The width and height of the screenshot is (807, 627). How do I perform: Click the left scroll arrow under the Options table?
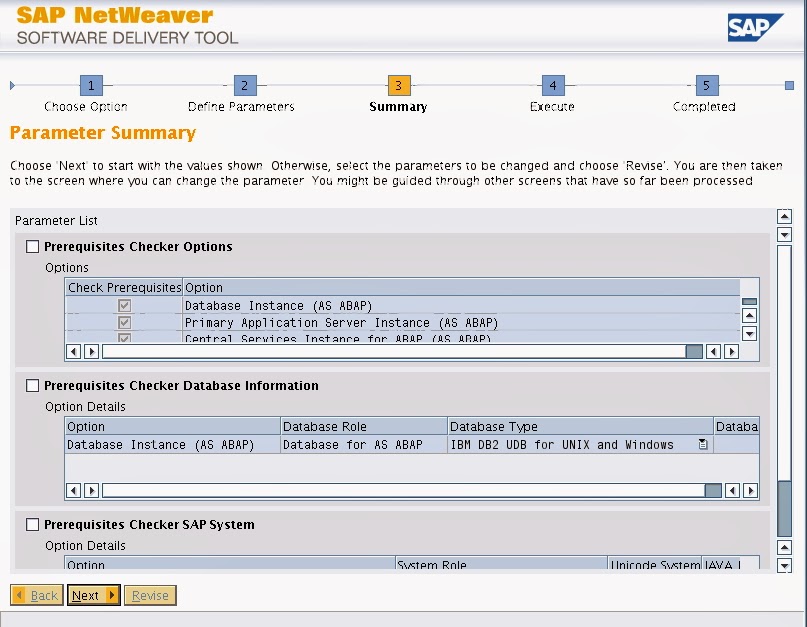(72, 352)
